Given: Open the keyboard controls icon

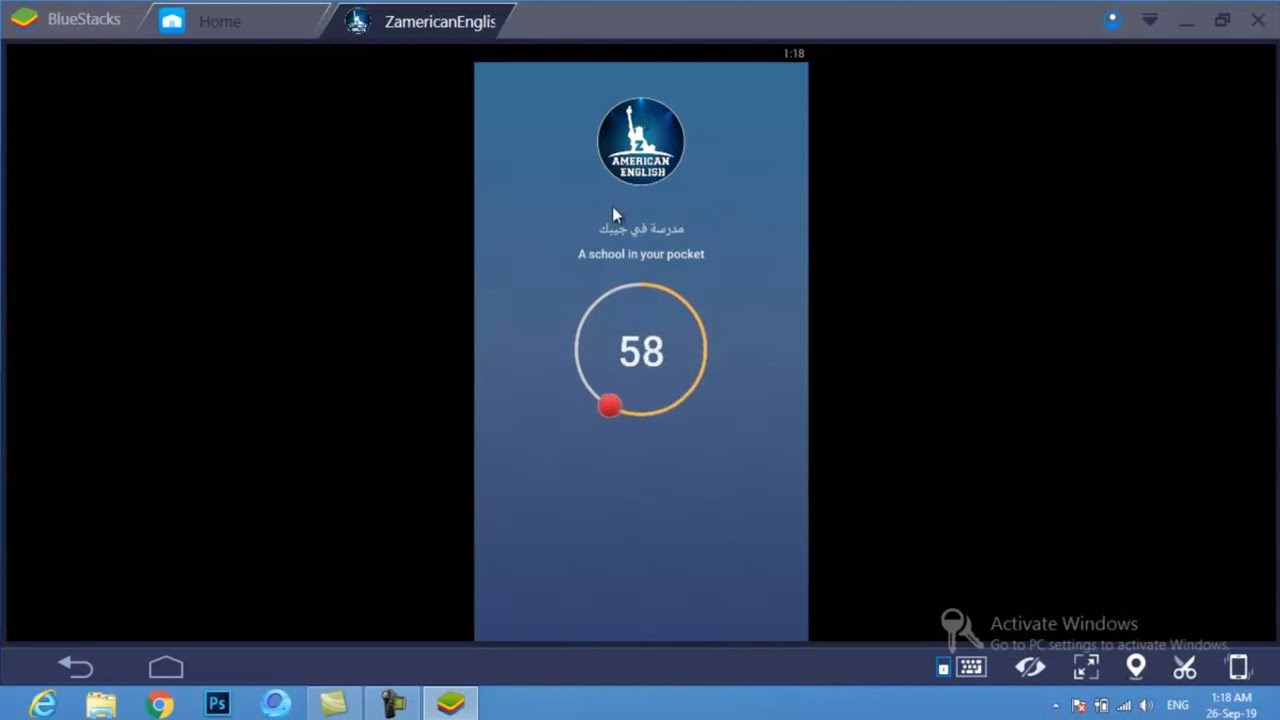Looking at the screenshot, I should pyautogui.click(x=972, y=667).
